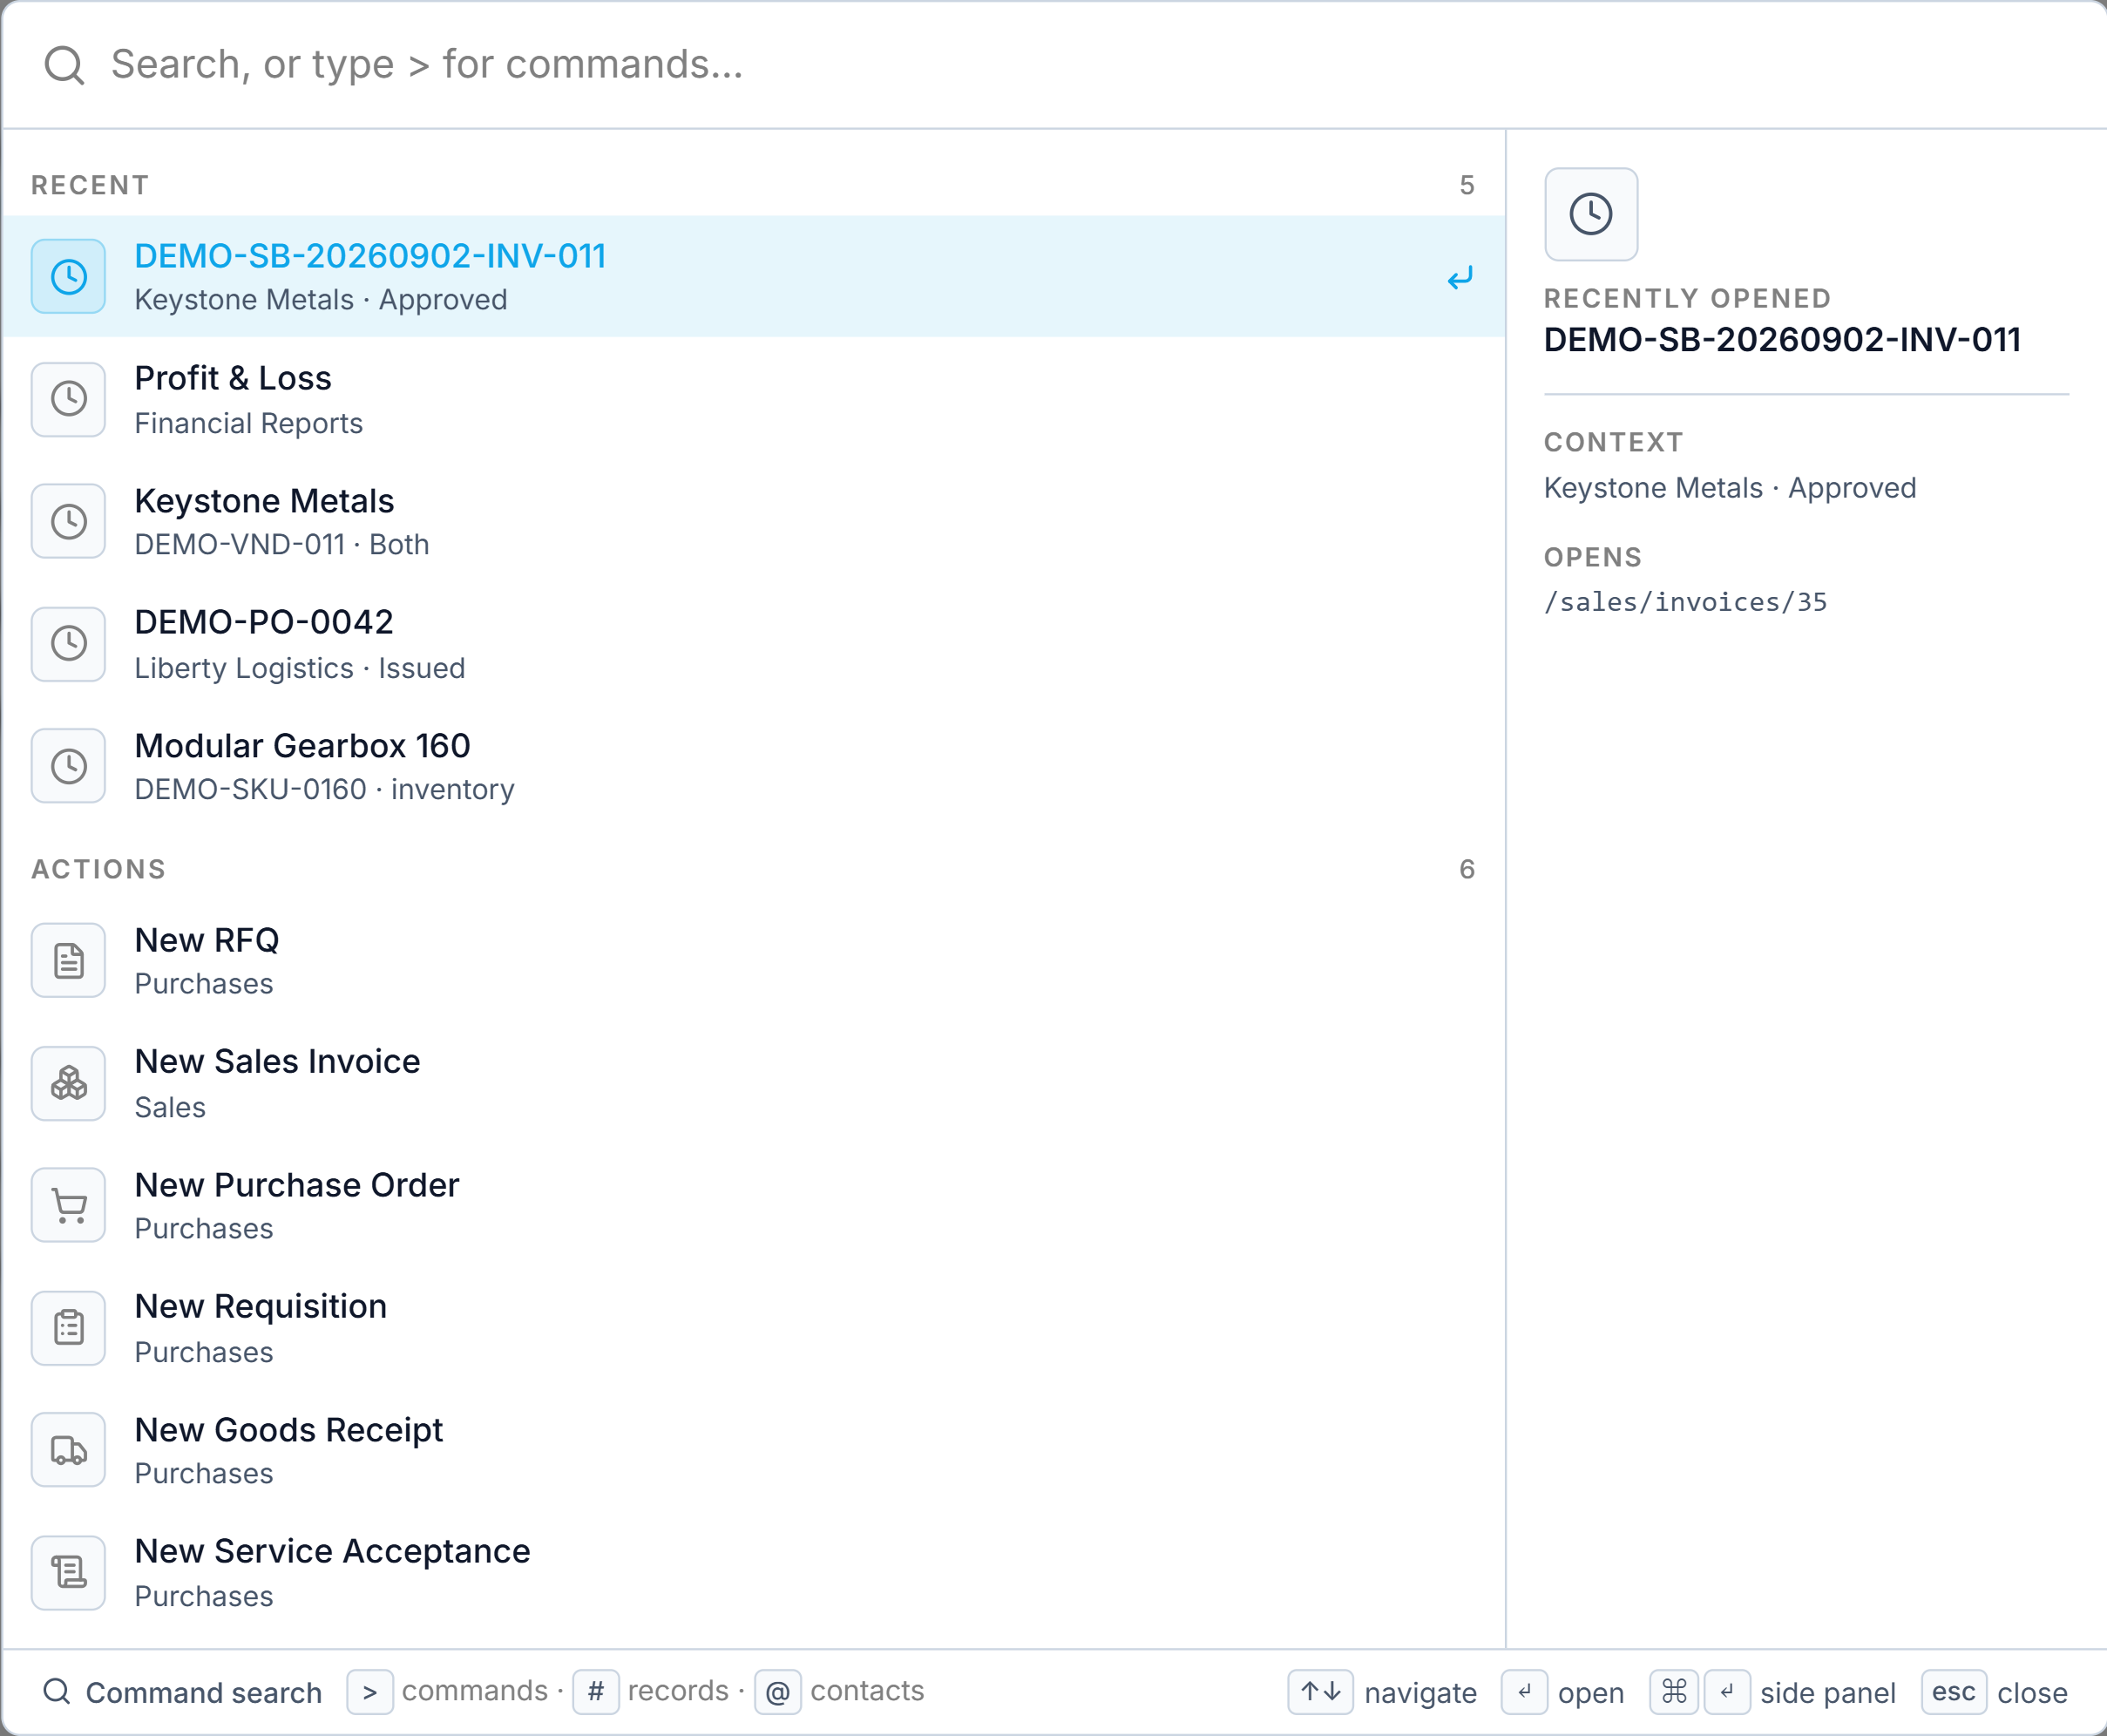Run the New Sales Invoice action
This screenshot has height=1736, width=2107.
[x=753, y=1083]
